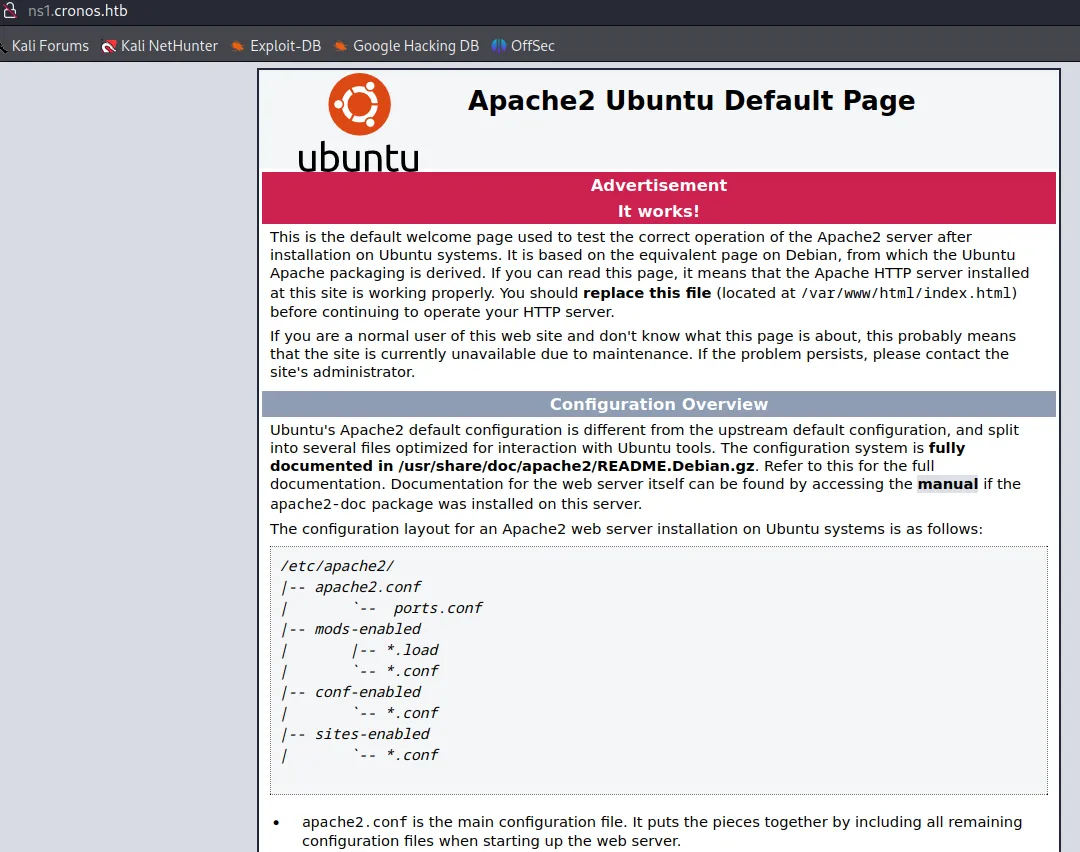
Task: Click '*.conf' under sites-enabled
Action: tap(413, 755)
